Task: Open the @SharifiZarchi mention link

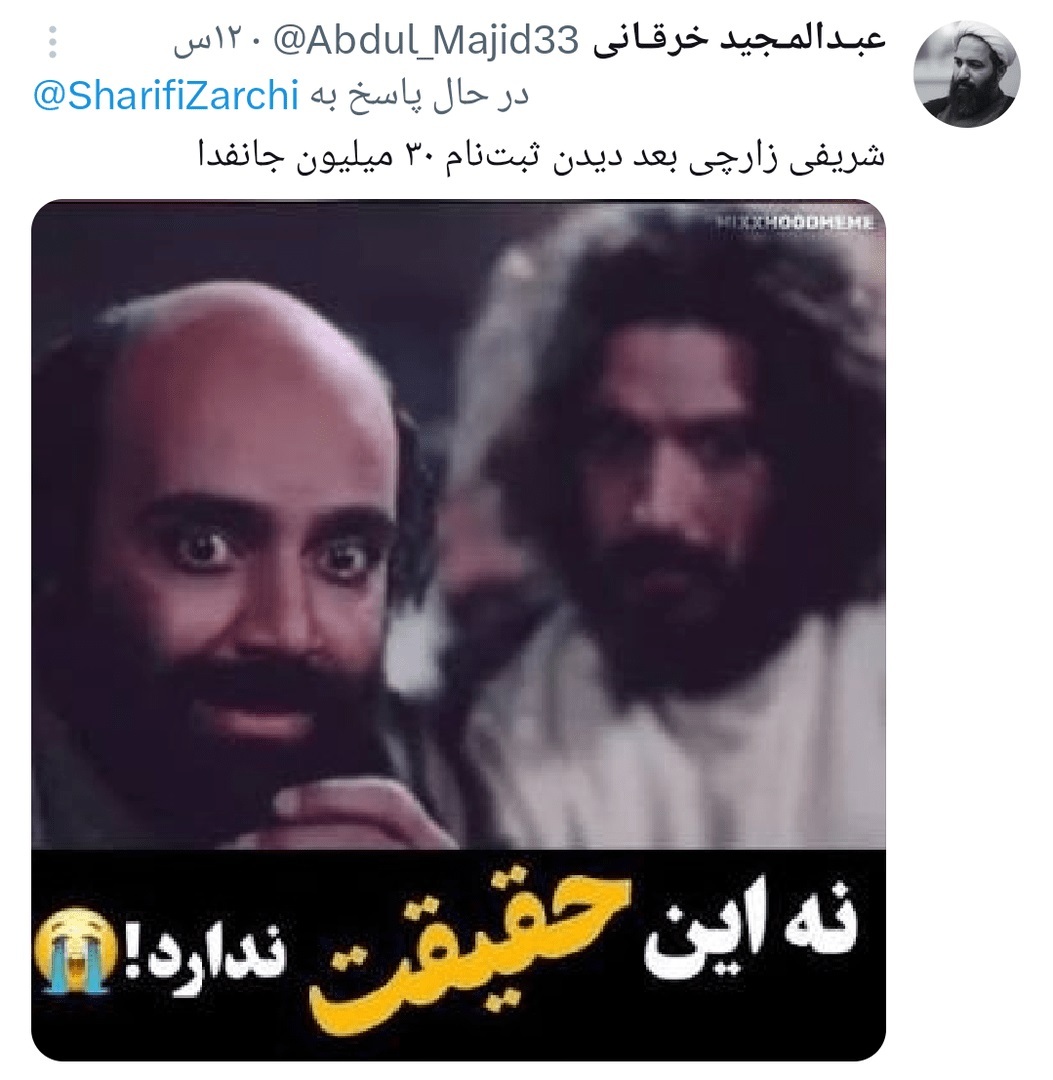Action: (165, 96)
